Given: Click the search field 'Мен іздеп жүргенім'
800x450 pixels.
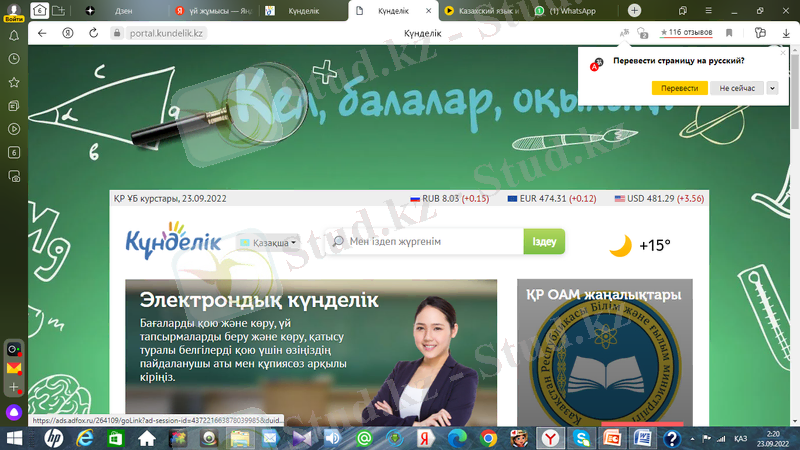Looking at the screenshot, I should tap(430, 242).
